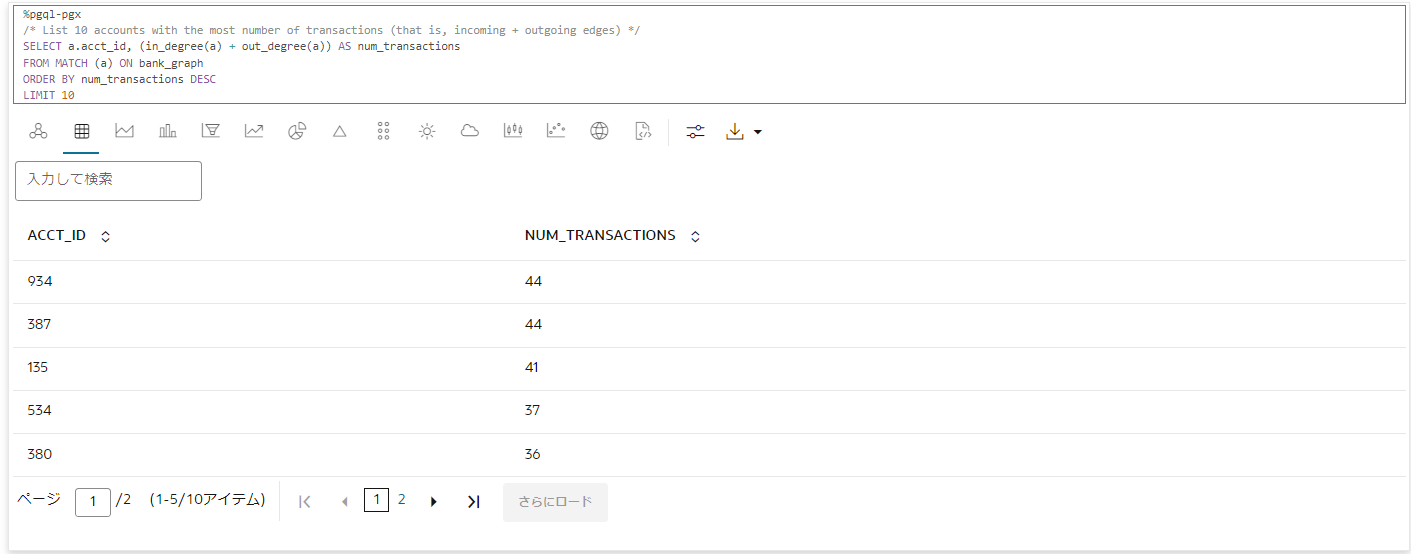Jump to the last page
The image size is (1411, 554).
[473, 502]
